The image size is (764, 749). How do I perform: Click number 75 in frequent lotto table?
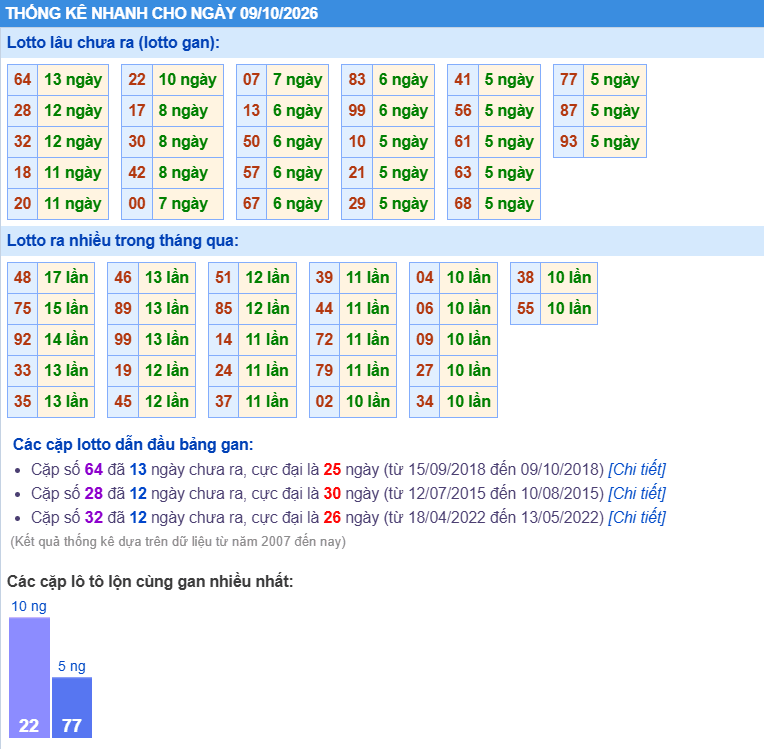(22, 308)
